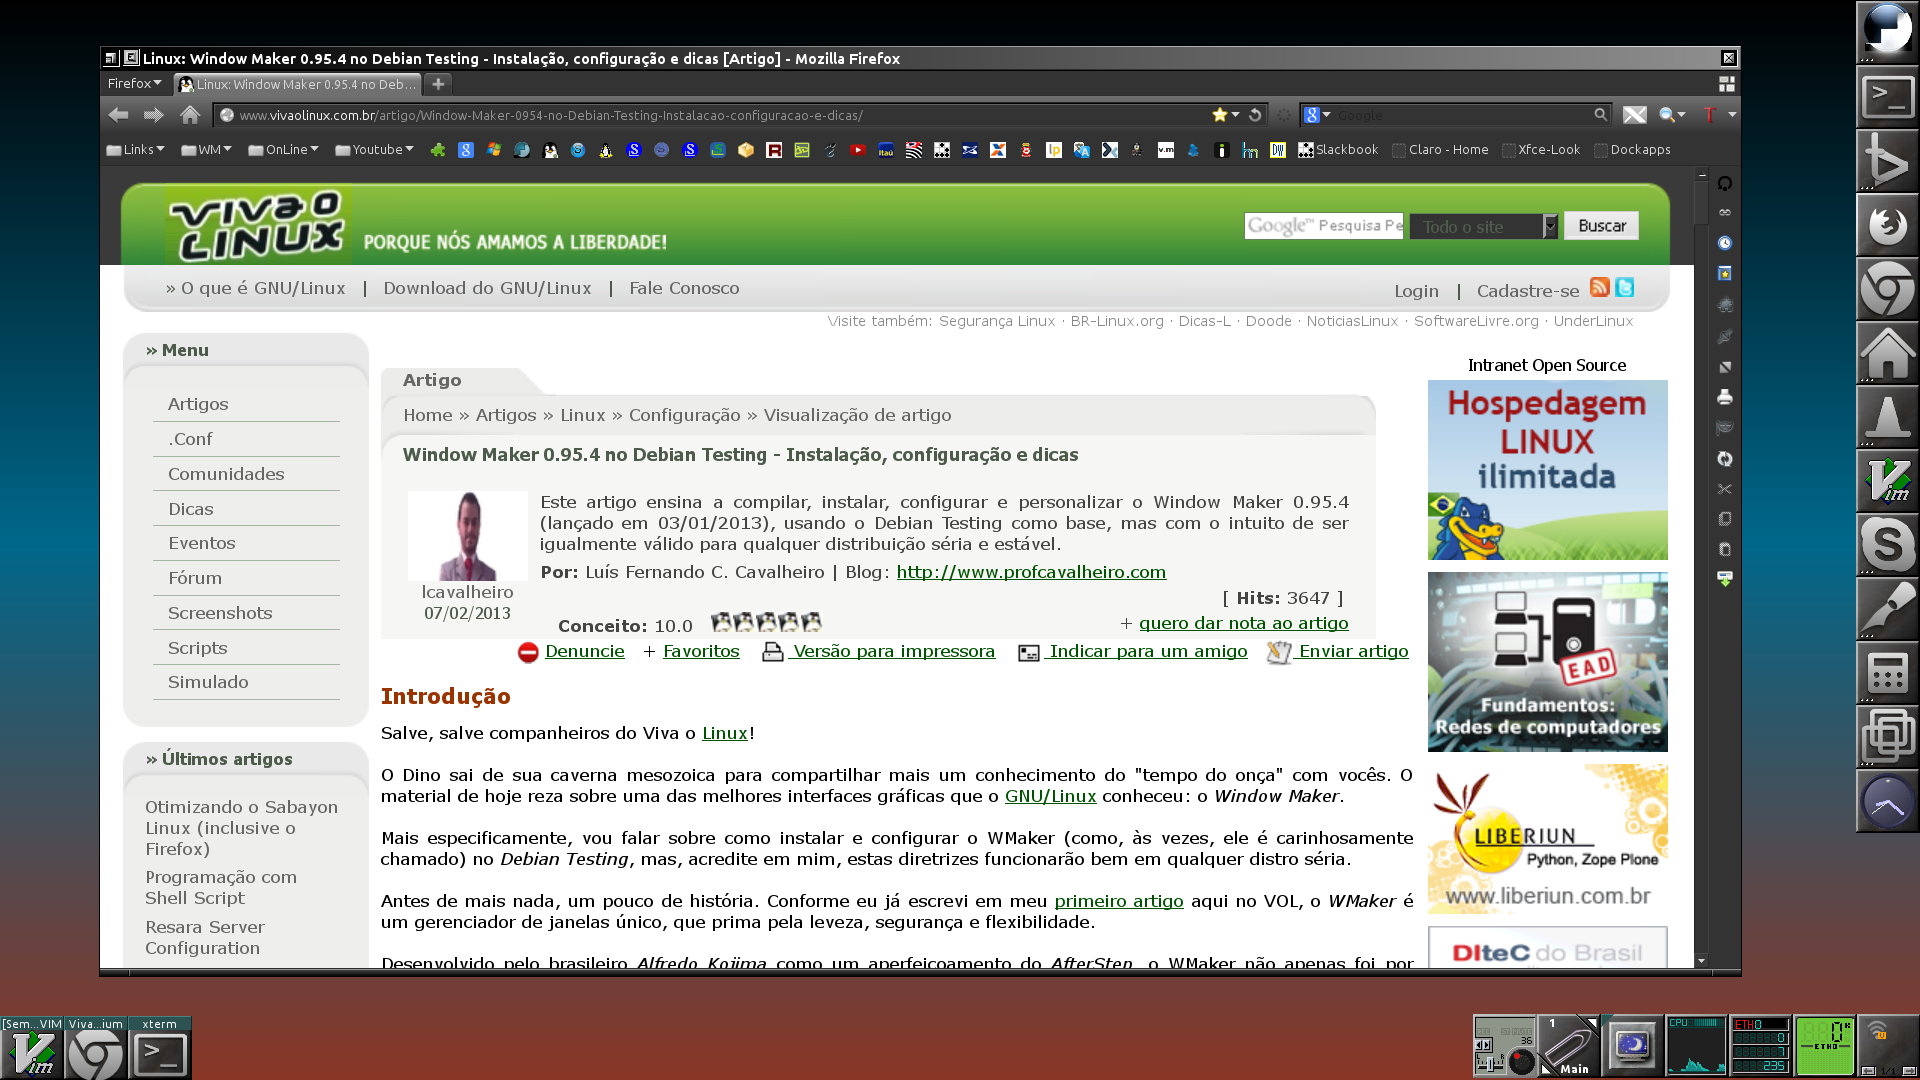Viewport: 1920px width, 1080px height.
Task: Open the Vim dock icon
Action: tap(1887, 481)
